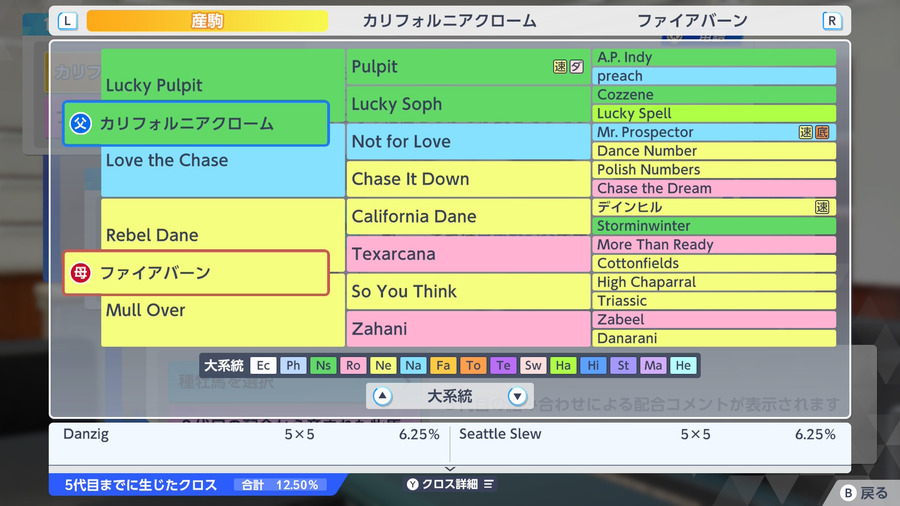
Task: Select the Fa lineage swatch
Action: (x=443, y=365)
